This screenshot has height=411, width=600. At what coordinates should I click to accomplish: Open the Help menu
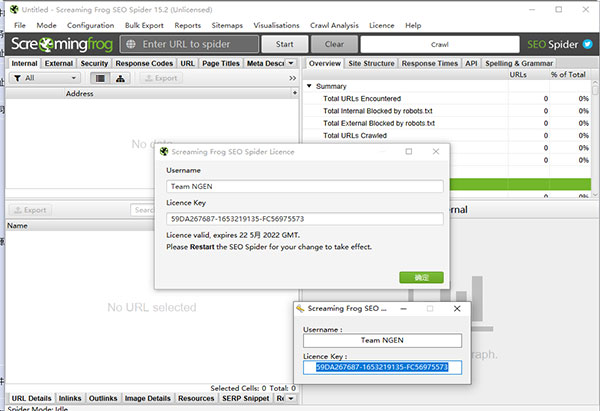[x=413, y=25]
